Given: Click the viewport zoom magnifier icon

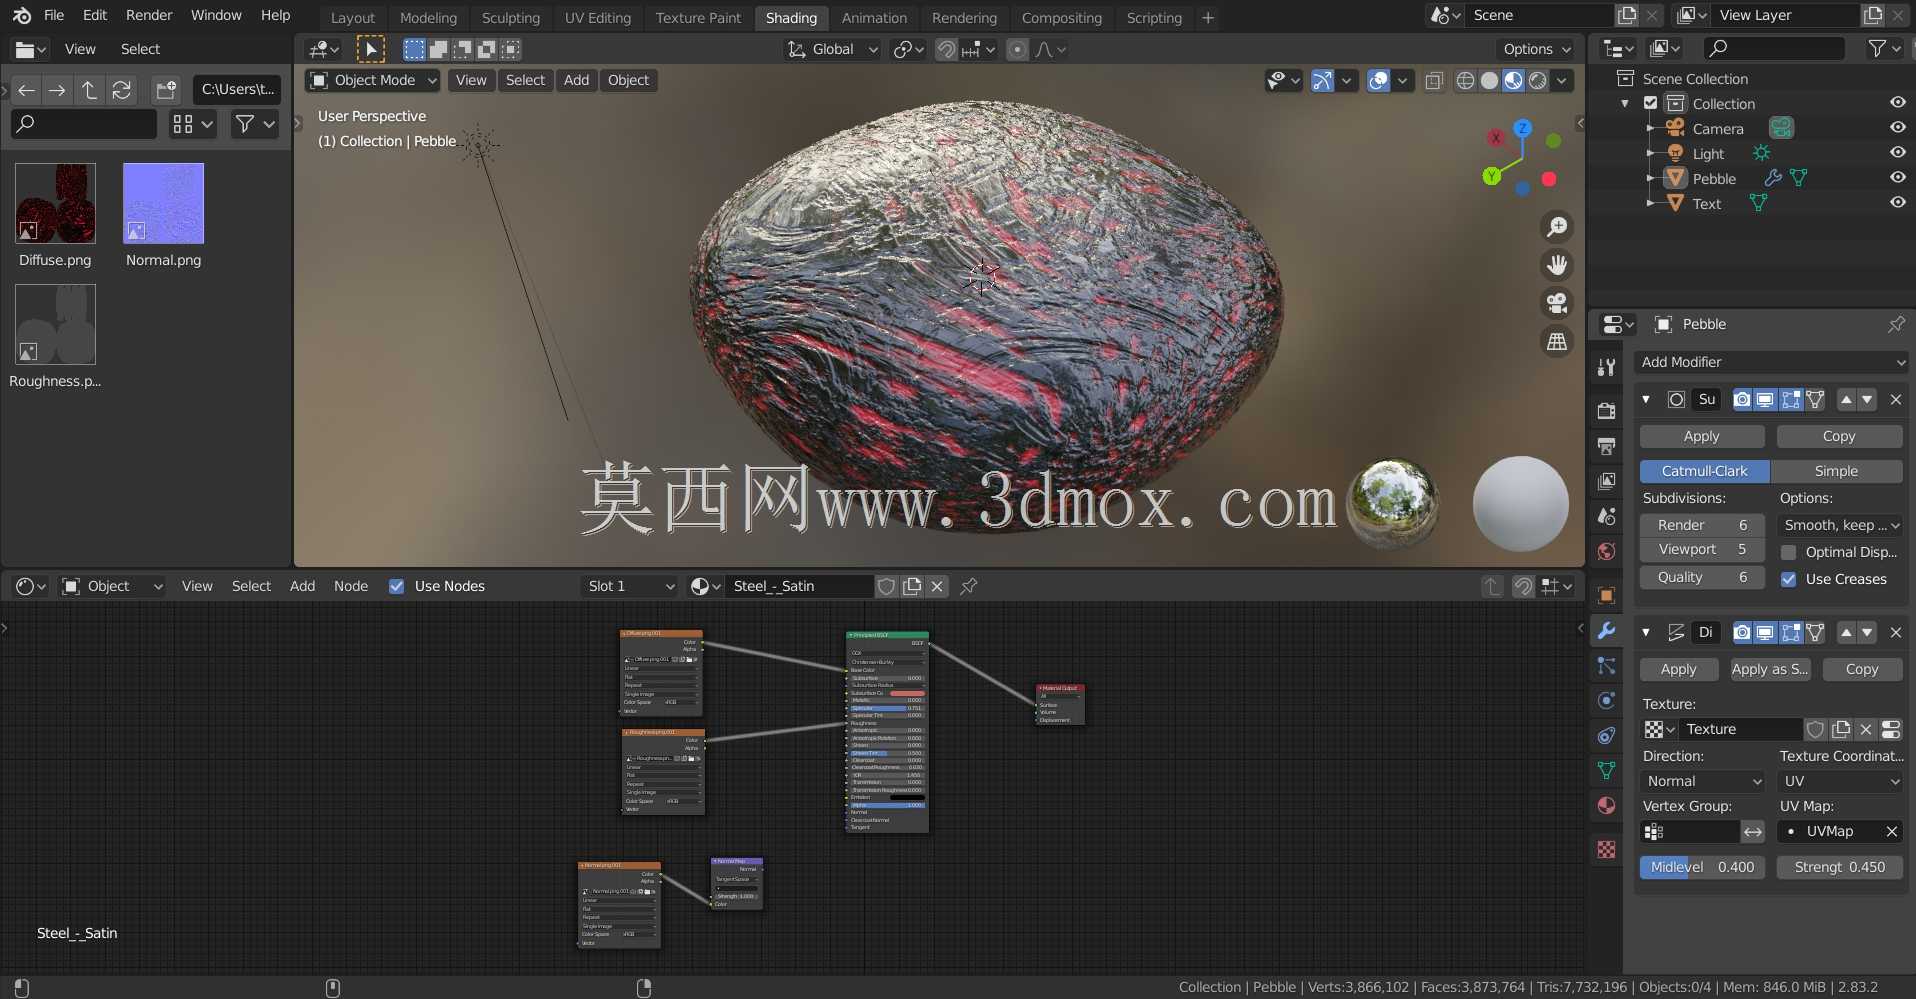Looking at the screenshot, I should [1557, 227].
